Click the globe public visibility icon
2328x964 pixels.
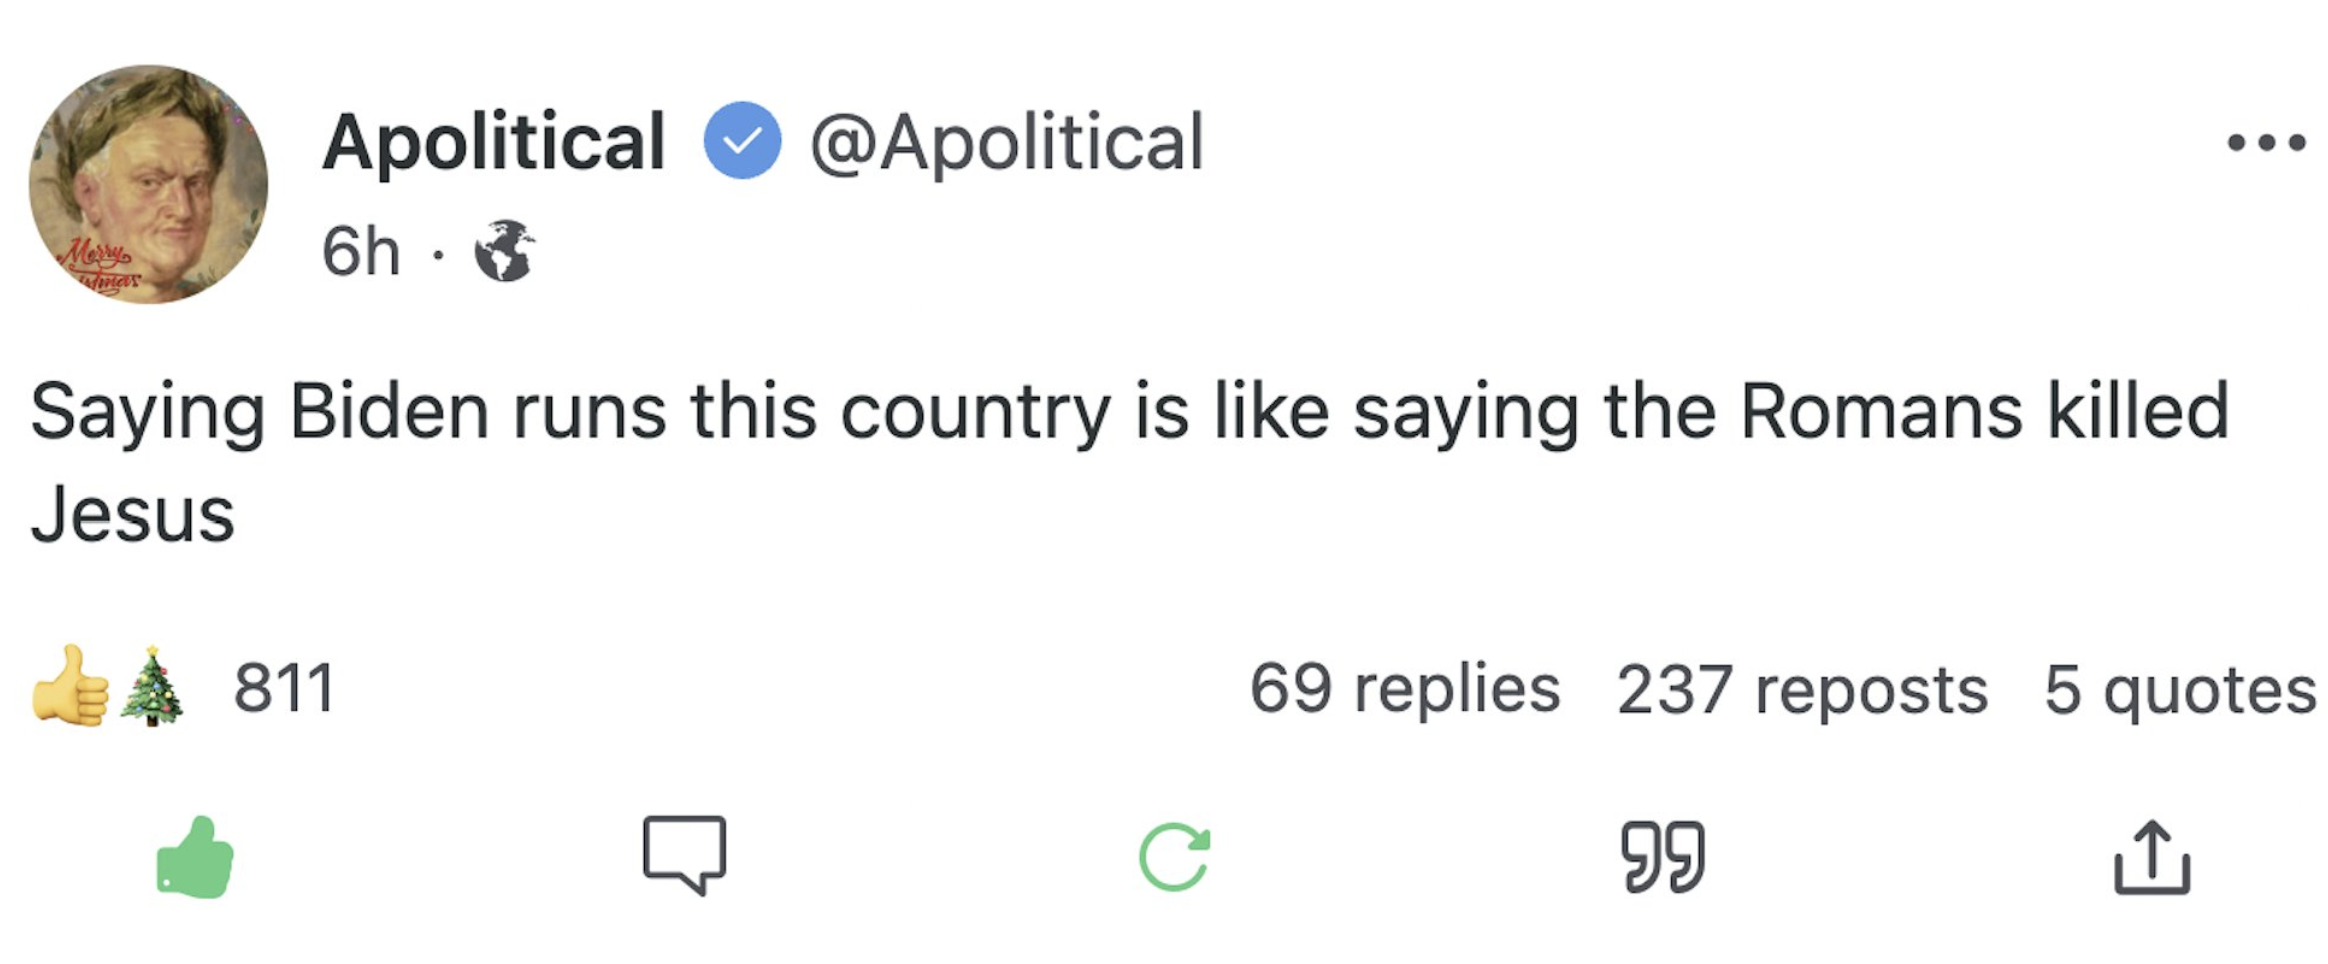click(x=505, y=251)
